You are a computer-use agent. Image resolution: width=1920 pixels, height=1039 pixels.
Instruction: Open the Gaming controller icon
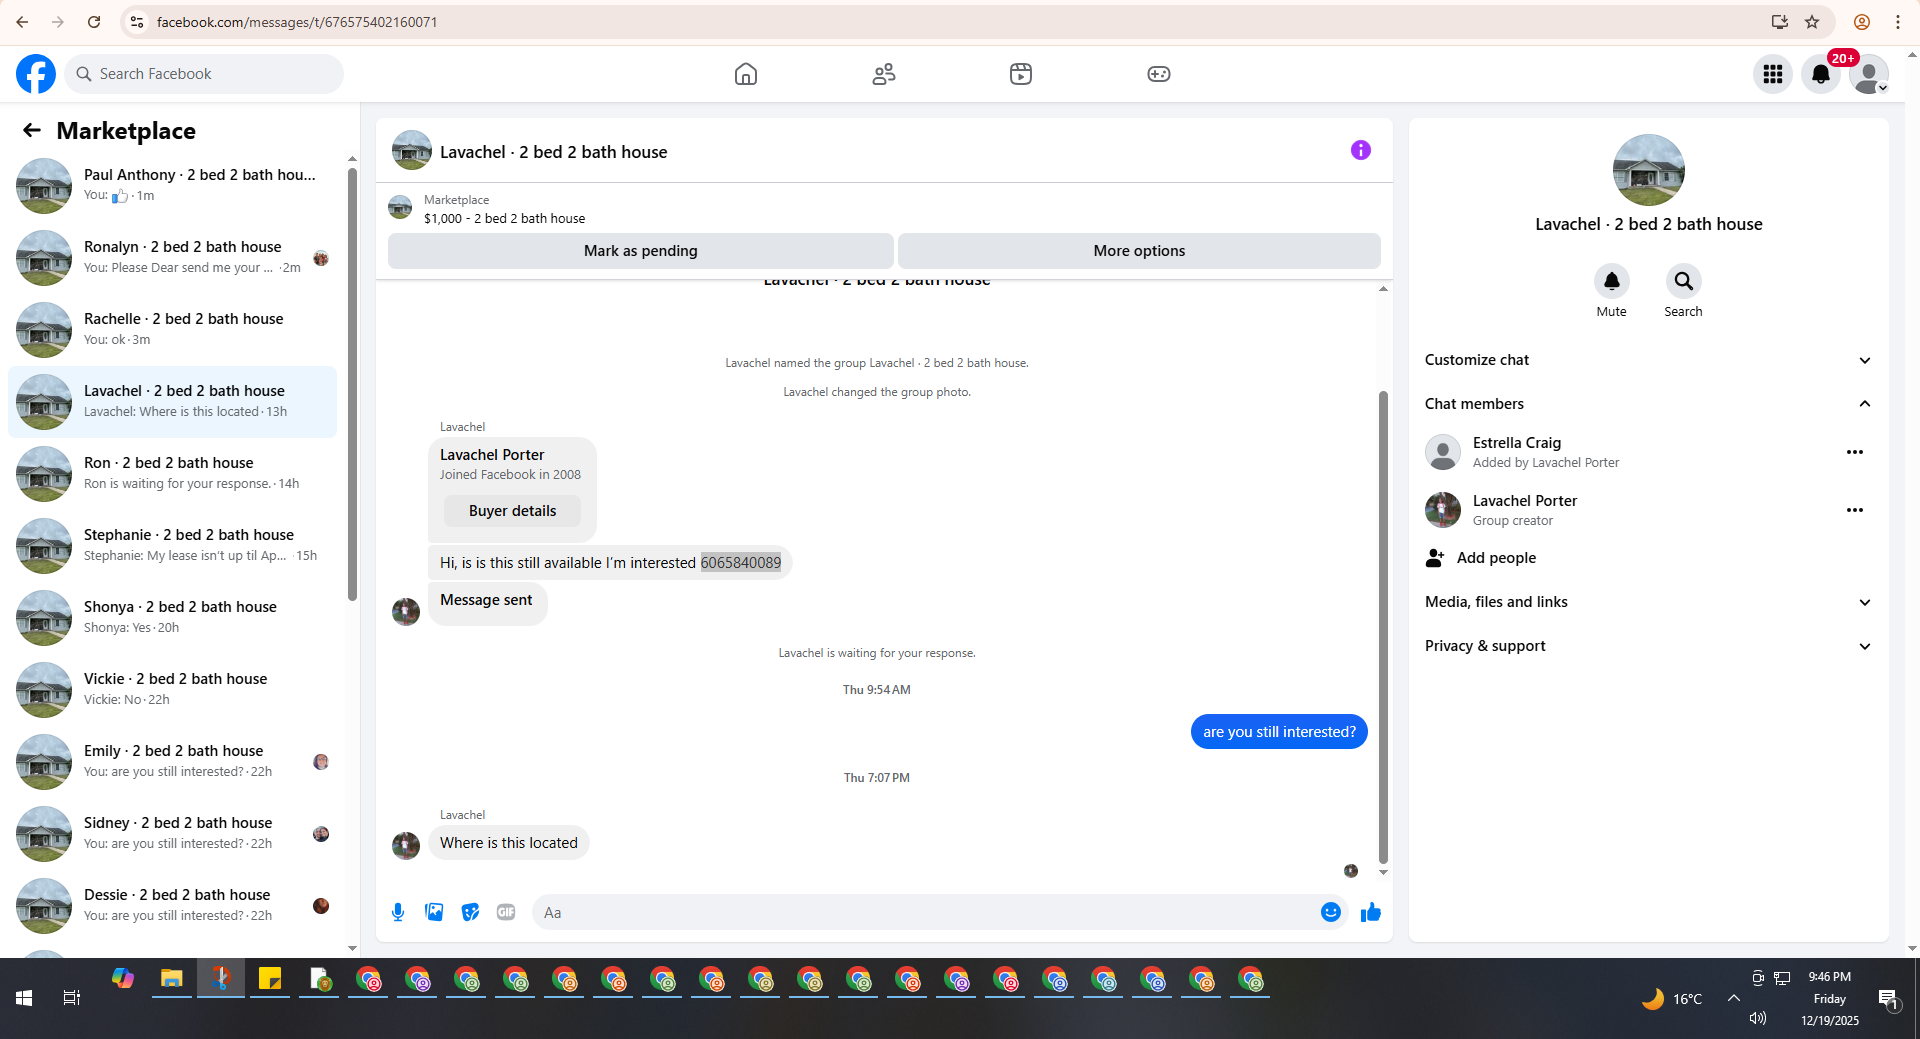click(x=1159, y=74)
